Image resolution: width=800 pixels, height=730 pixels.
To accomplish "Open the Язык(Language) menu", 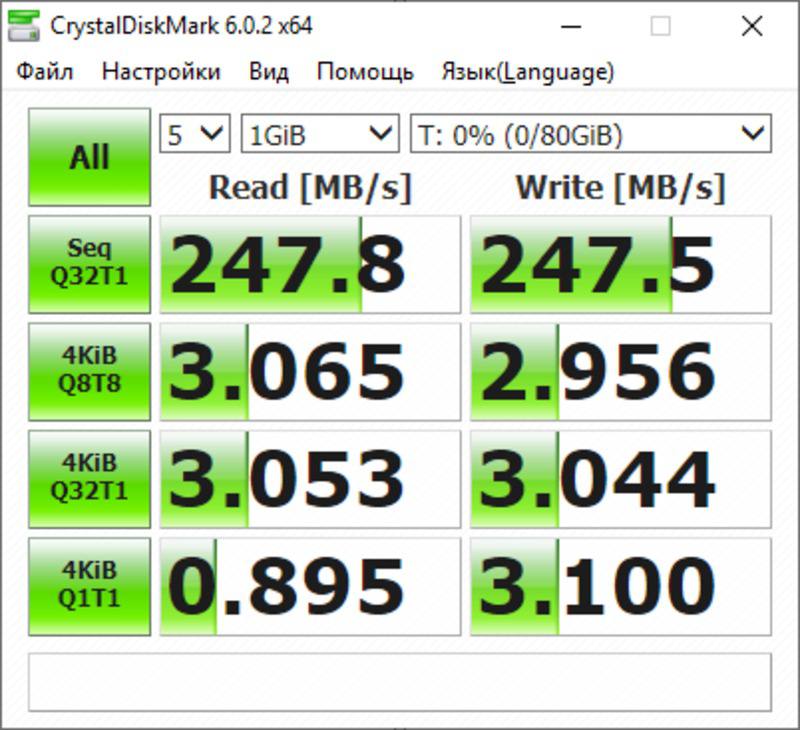I will pos(528,71).
